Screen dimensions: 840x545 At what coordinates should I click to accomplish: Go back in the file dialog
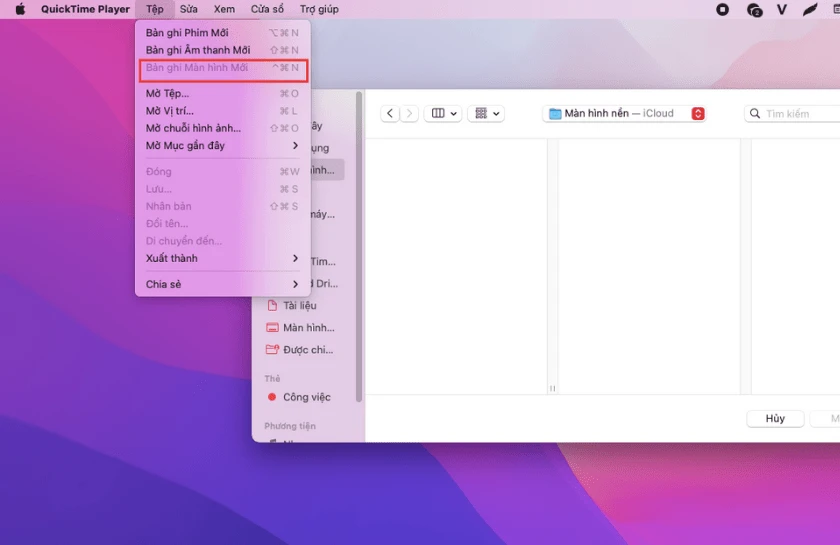[x=390, y=113]
